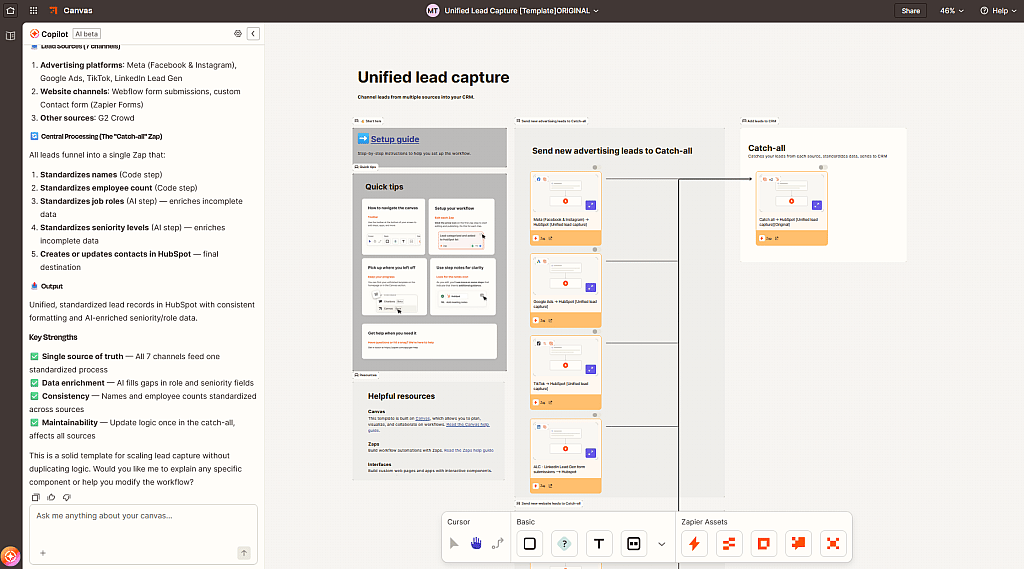Go to the Zapier home icon

coord(10,10)
